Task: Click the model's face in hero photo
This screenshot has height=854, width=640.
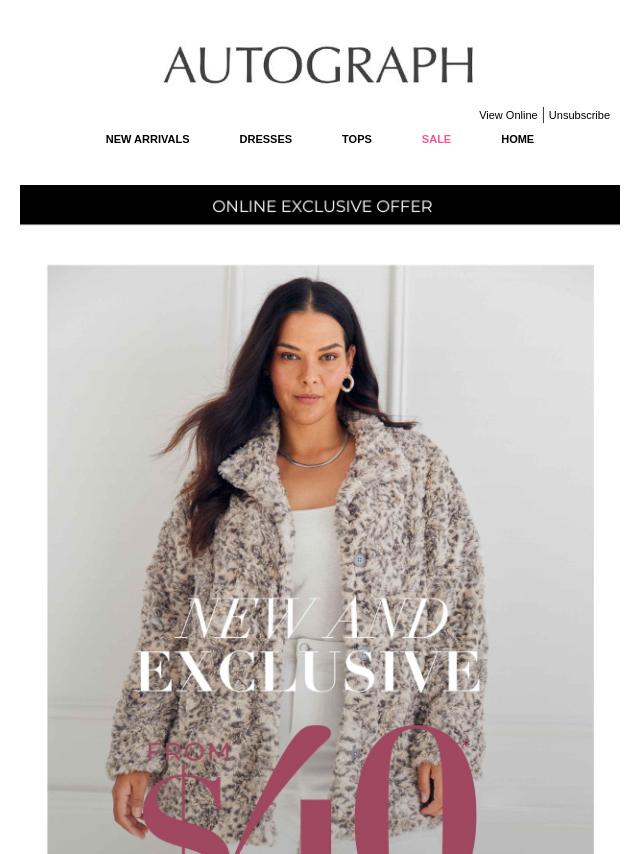Action: [309, 368]
